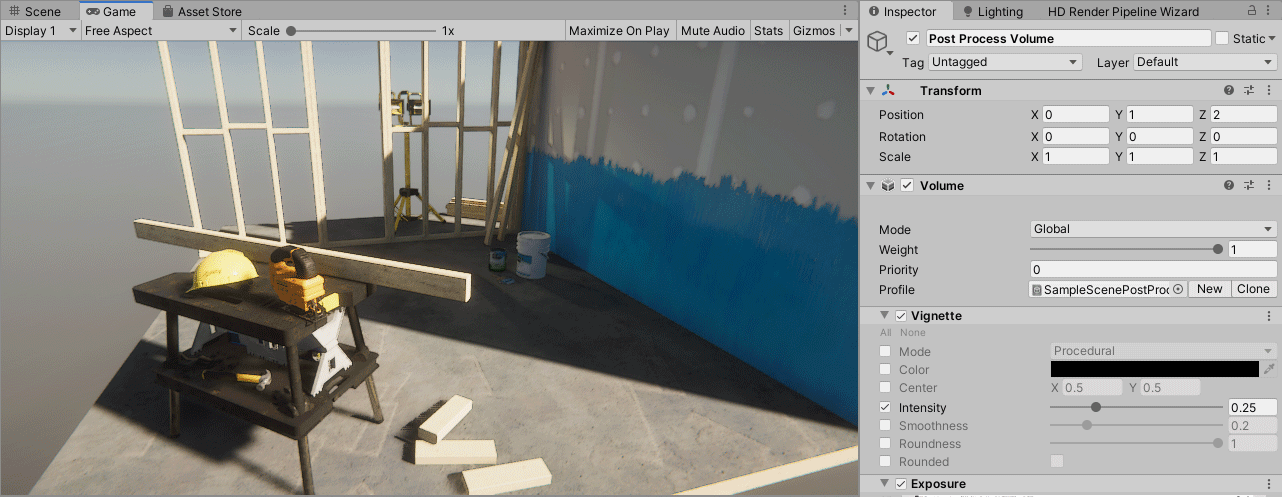1282x497 pixels.
Task: Click the New profile button
Action: (x=1210, y=289)
